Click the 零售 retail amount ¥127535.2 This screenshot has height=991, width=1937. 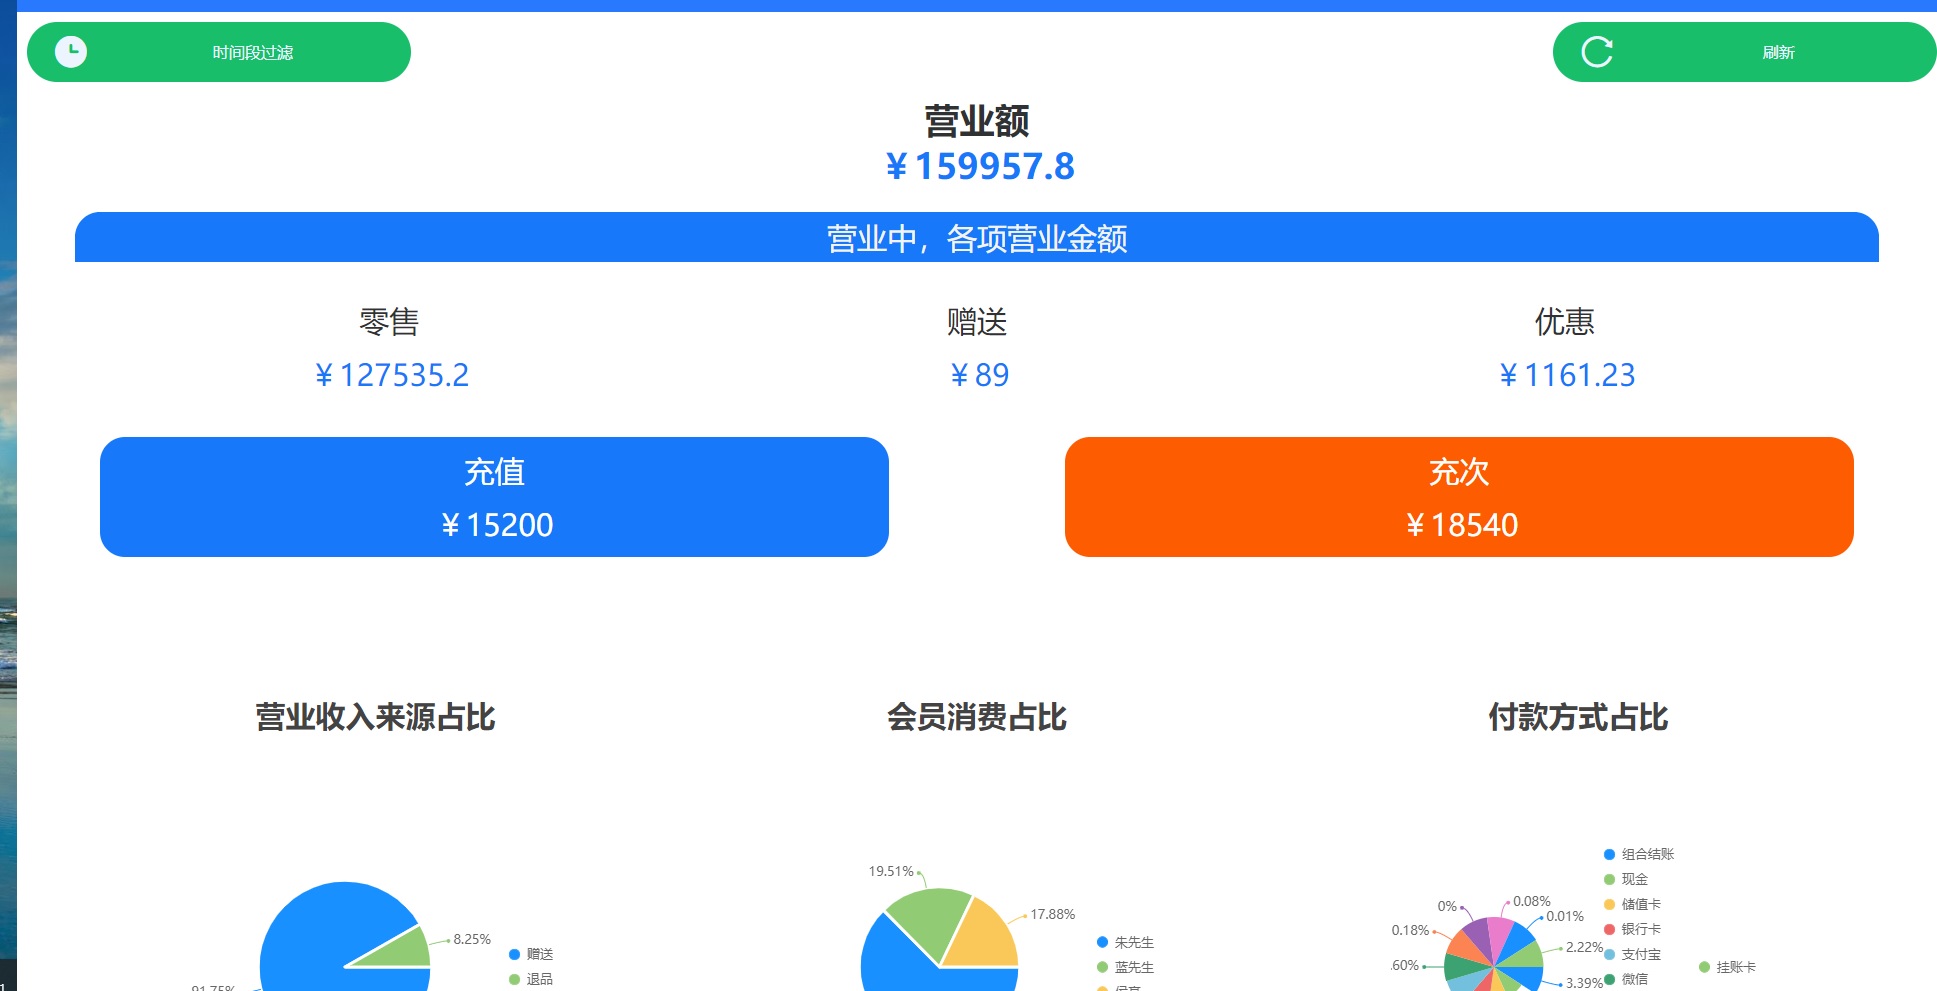pyautogui.click(x=392, y=375)
